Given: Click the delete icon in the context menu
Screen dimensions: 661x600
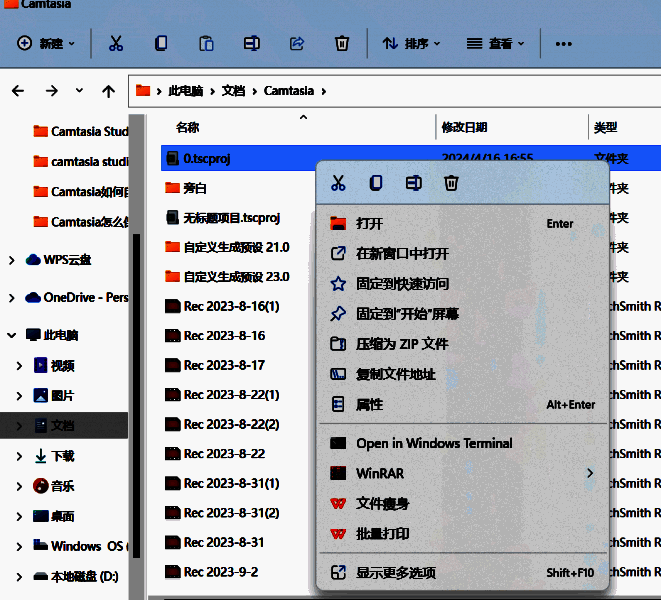Looking at the screenshot, I should (x=451, y=183).
